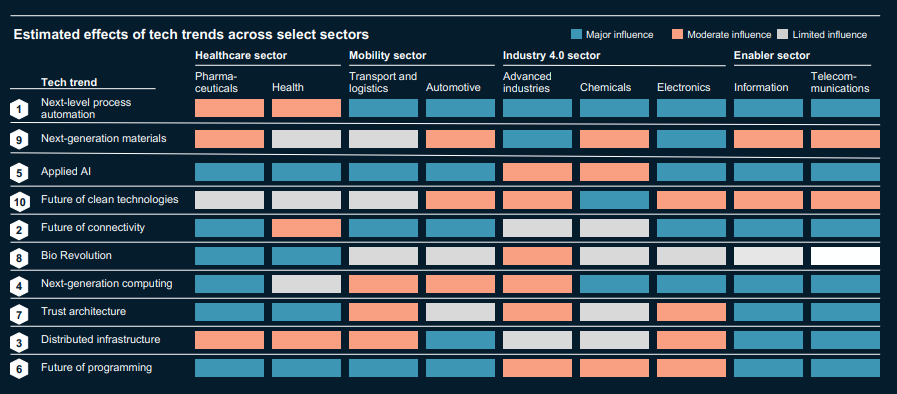Click Next-generation computing's Health cell
This screenshot has width=897, height=394.
pos(306,284)
